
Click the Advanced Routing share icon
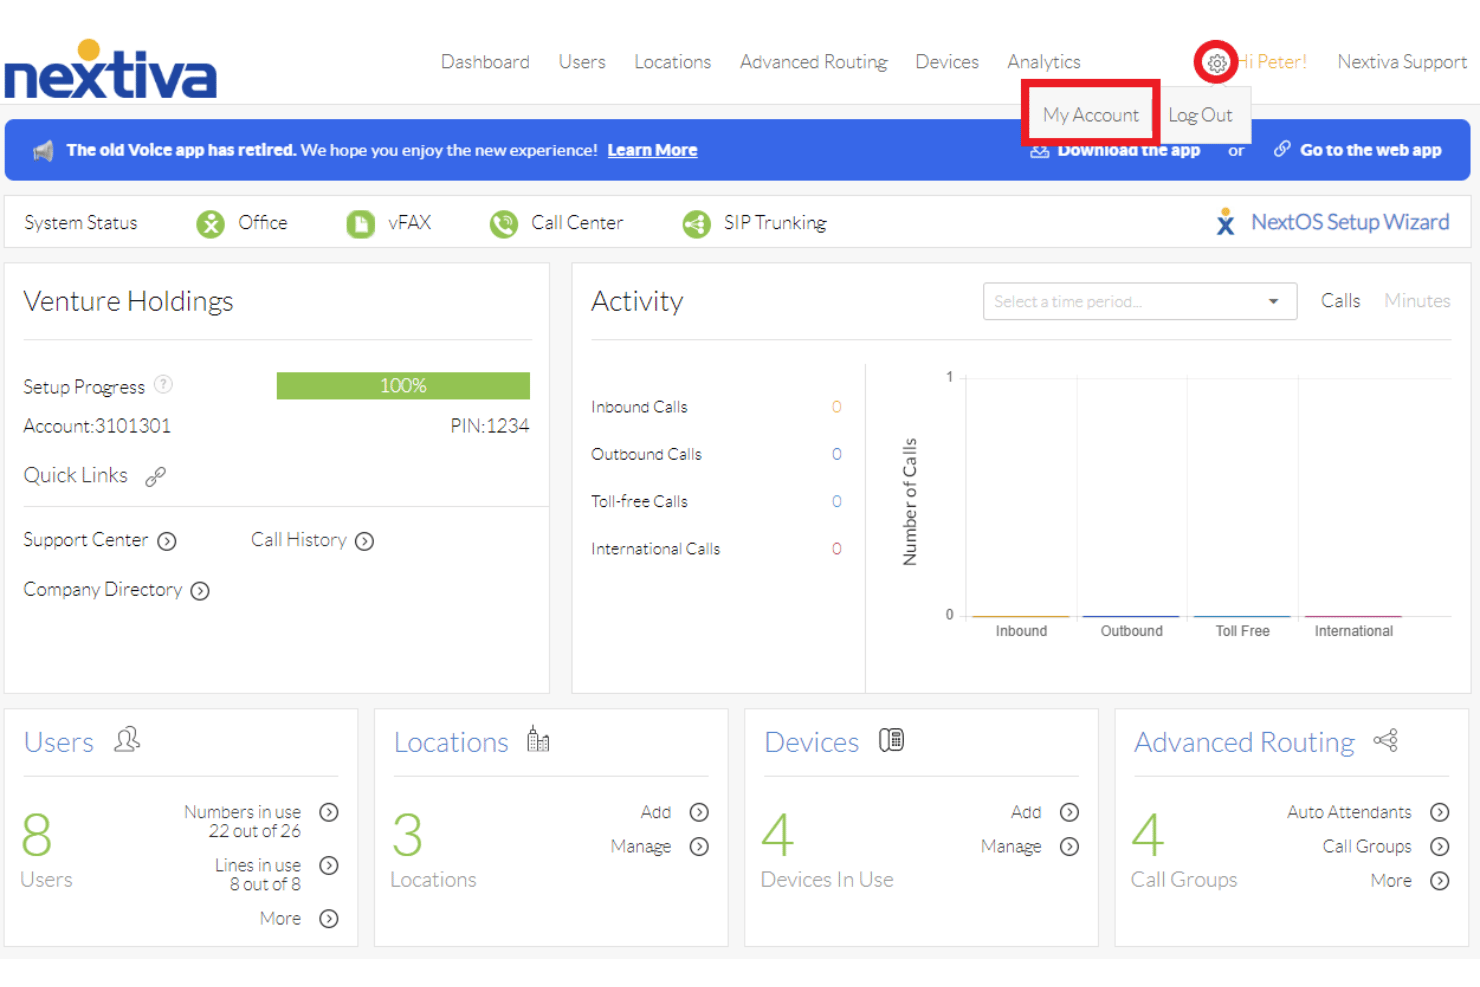pos(1385,740)
